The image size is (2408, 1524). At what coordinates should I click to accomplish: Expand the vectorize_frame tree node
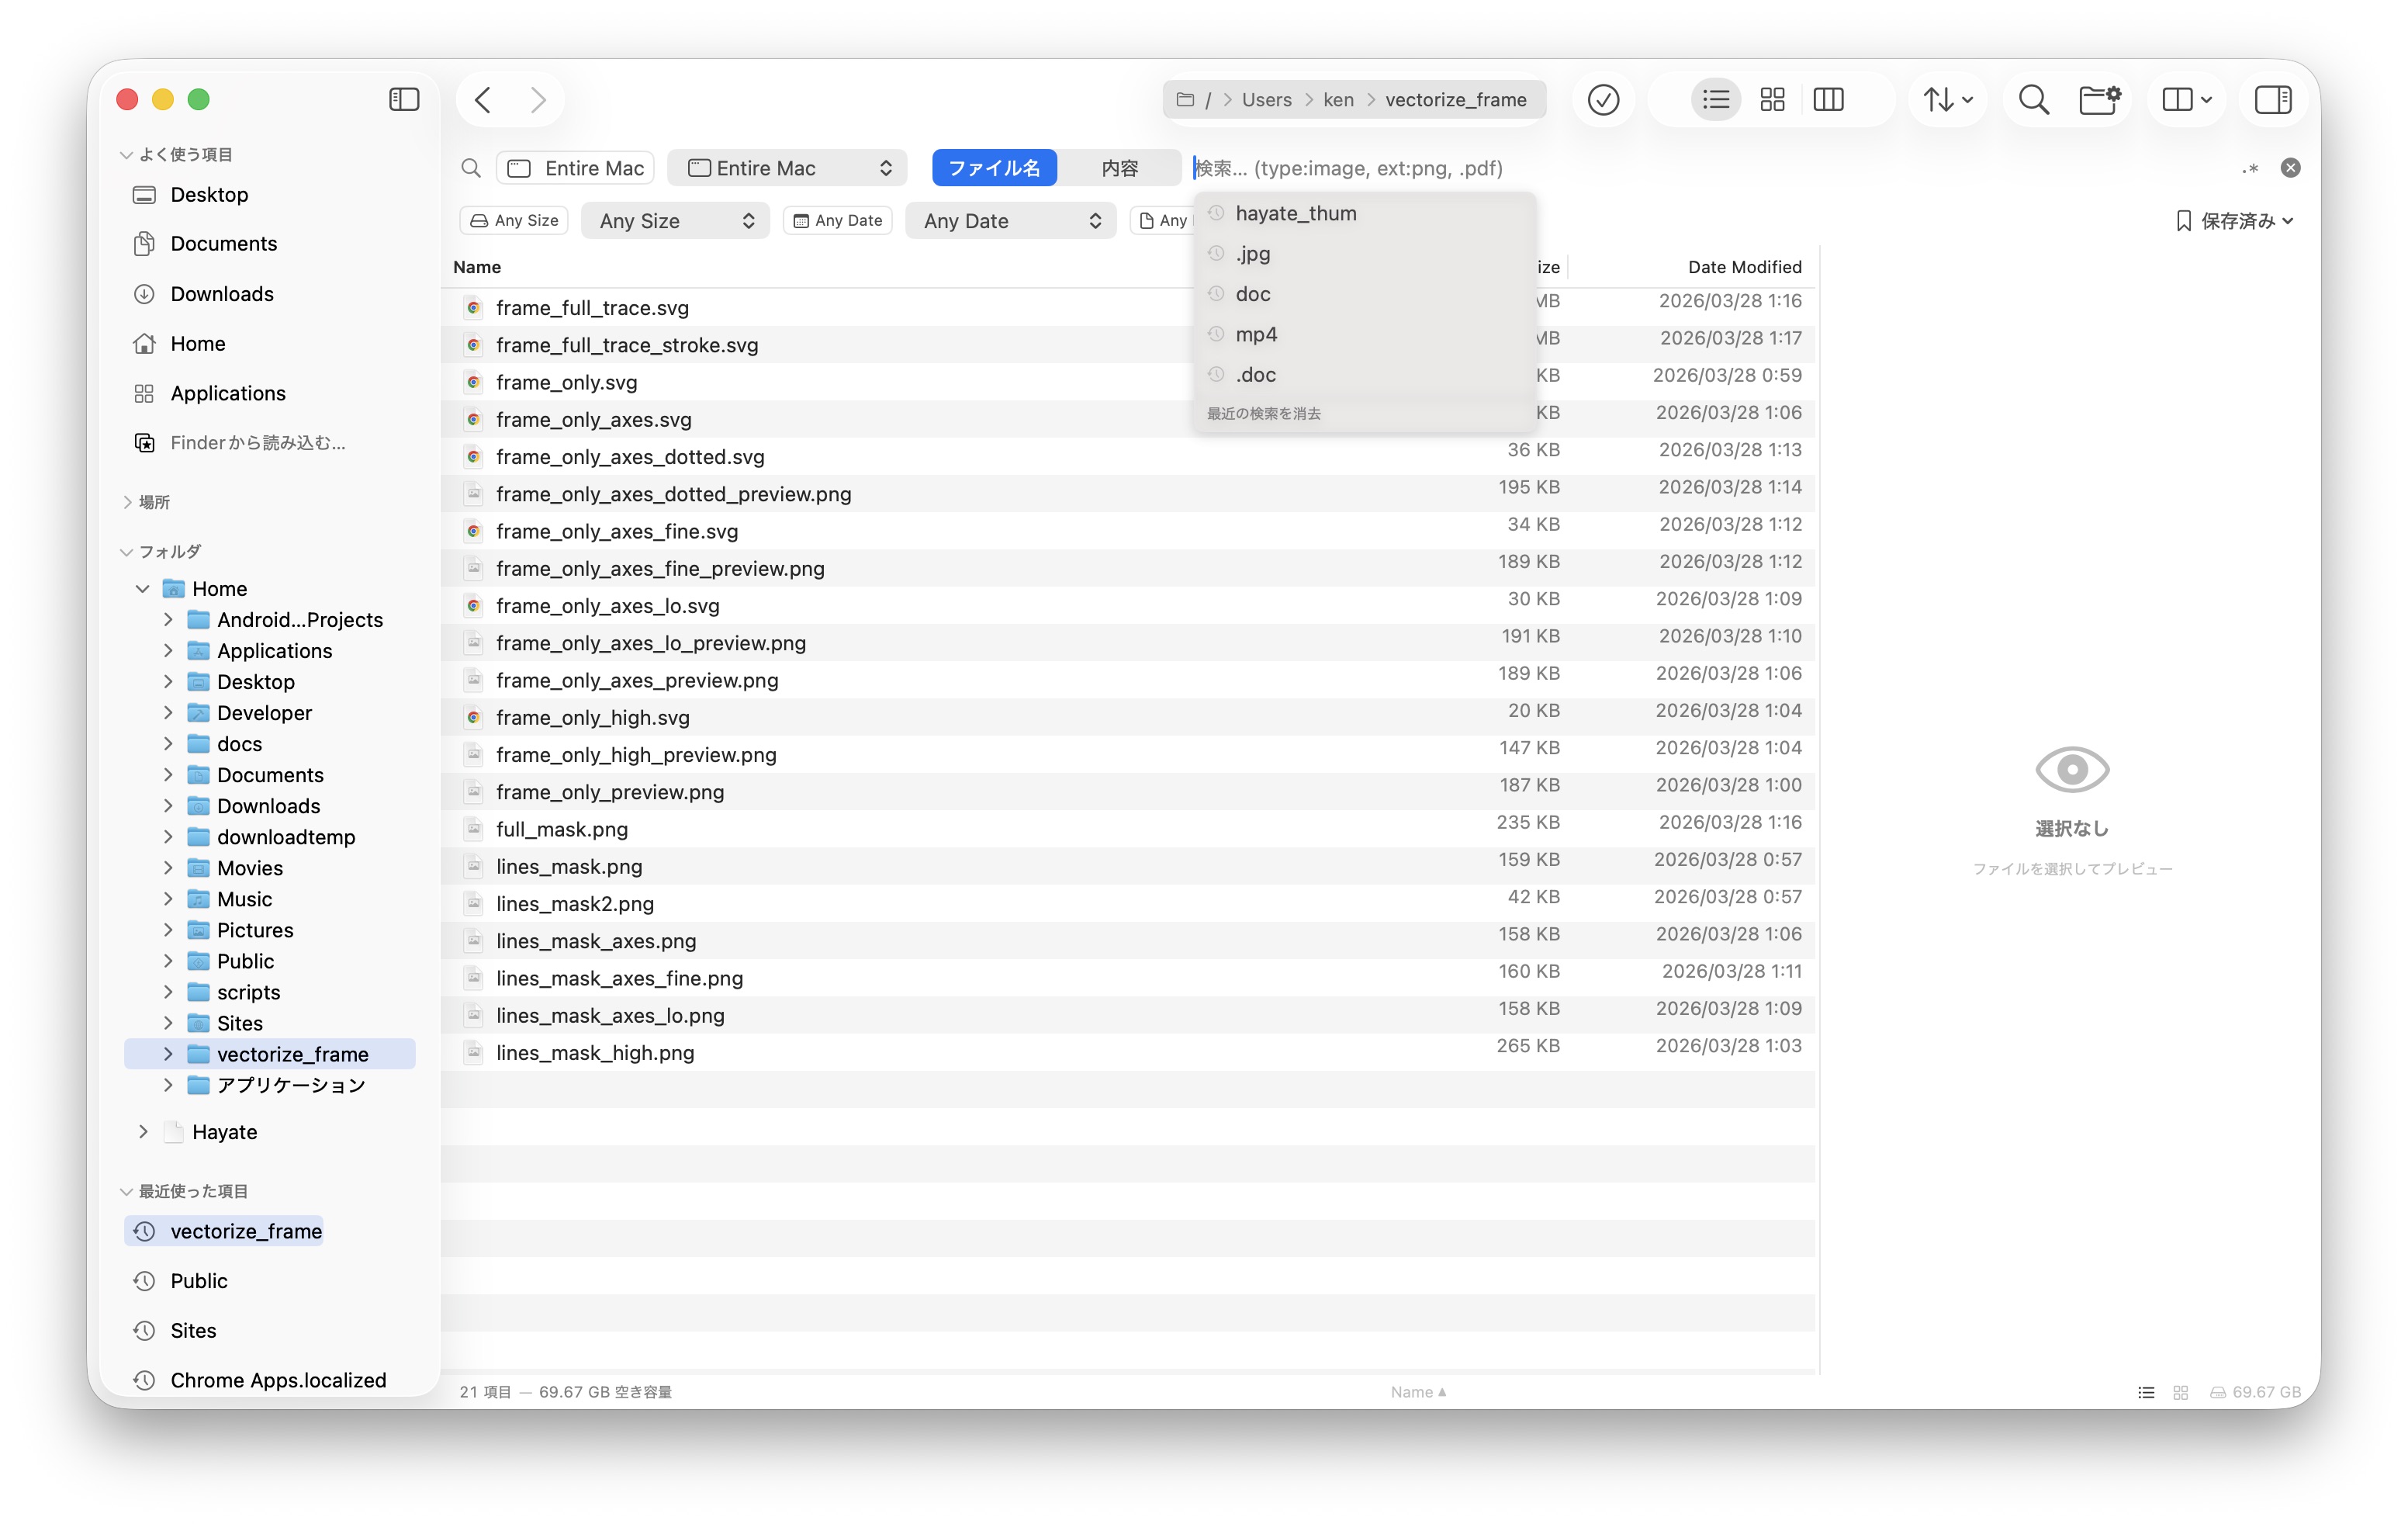(168, 1053)
